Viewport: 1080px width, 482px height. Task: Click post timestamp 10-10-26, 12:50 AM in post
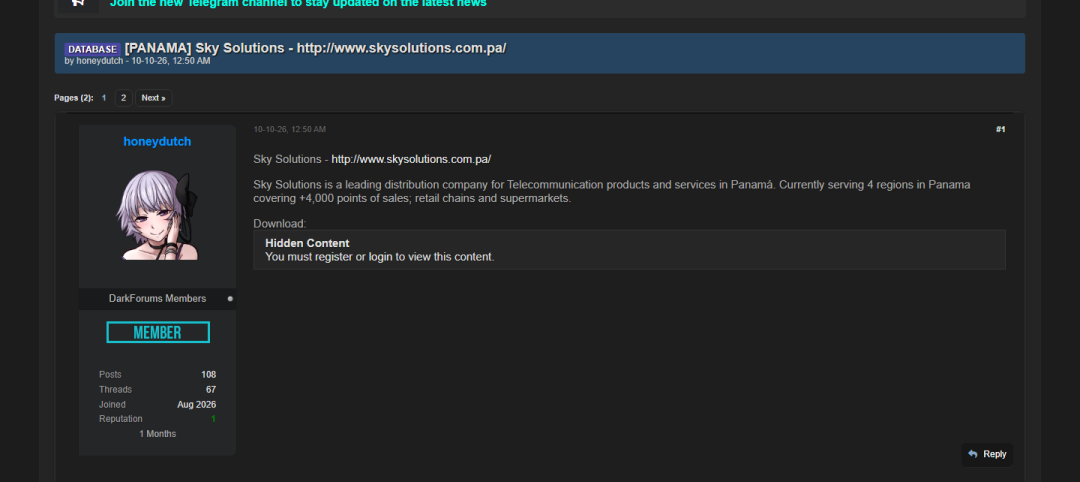[289, 129]
